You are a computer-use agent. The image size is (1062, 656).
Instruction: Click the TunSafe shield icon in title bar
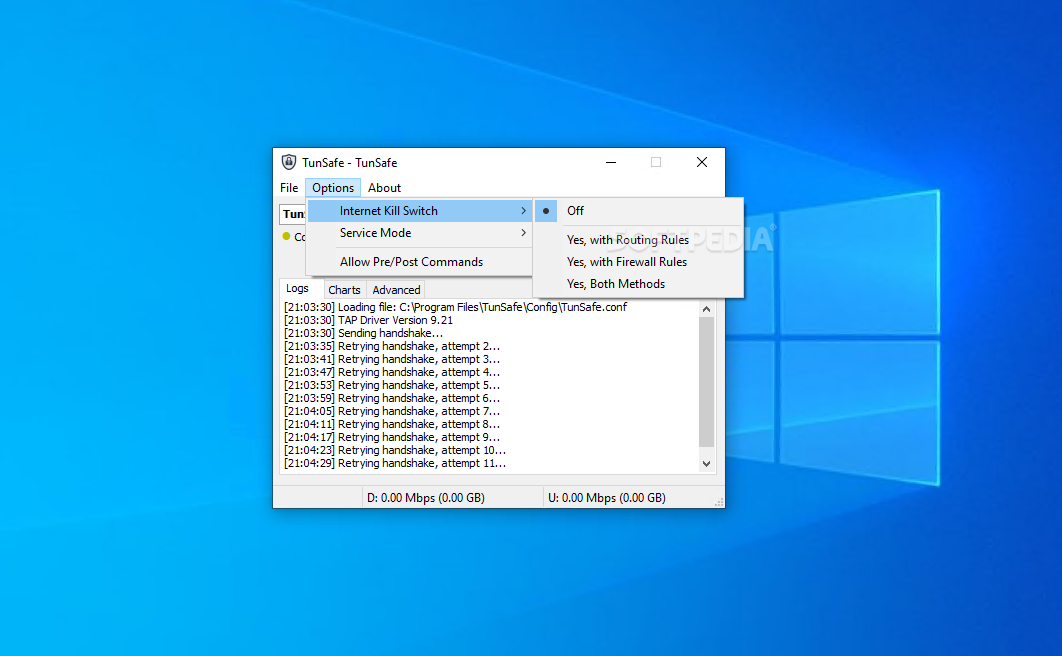(x=289, y=162)
